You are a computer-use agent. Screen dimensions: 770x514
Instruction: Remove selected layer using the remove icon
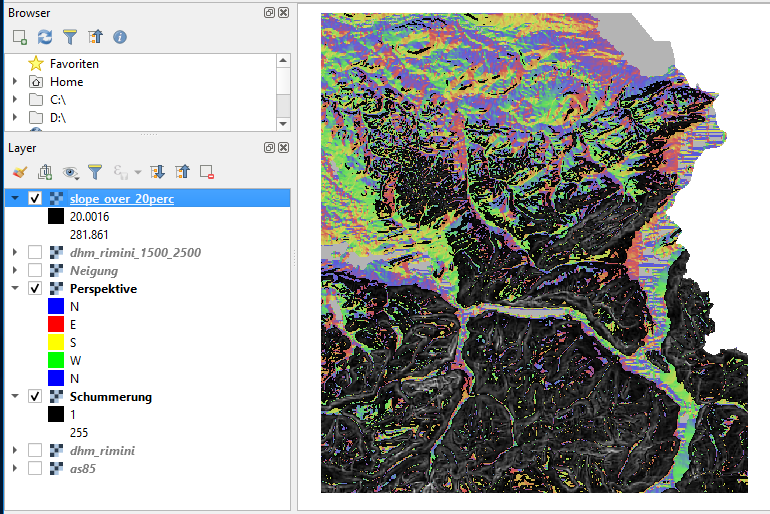tap(207, 172)
